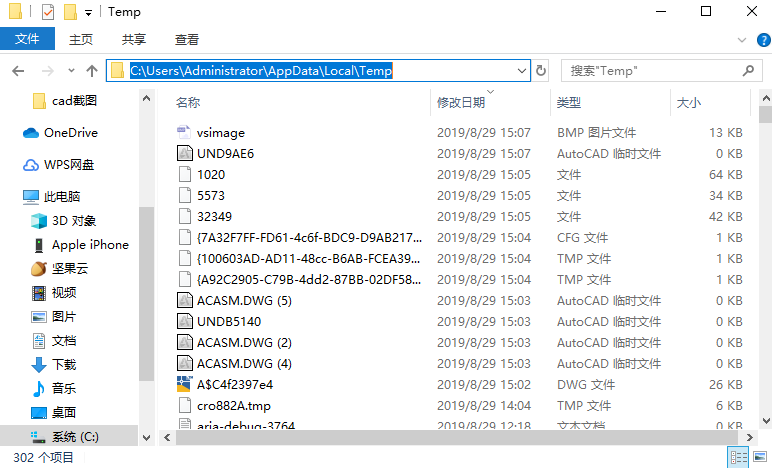The width and height of the screenshot is (772, 468).
Task: Expand the ribbon with the chevron
Action: pyautogui.click(x=740, y=39)
